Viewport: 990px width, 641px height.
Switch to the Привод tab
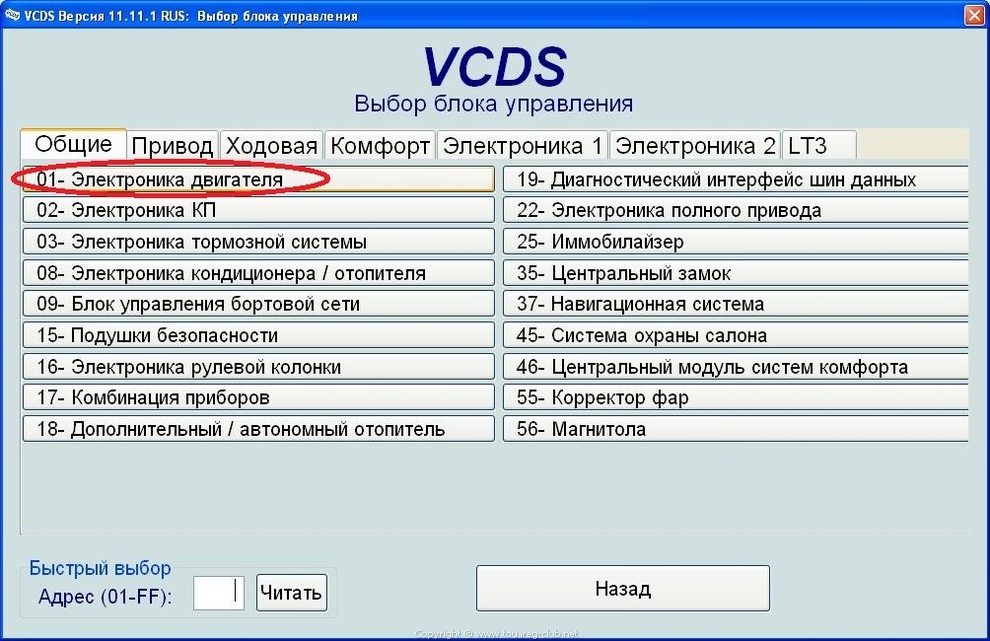172,146
